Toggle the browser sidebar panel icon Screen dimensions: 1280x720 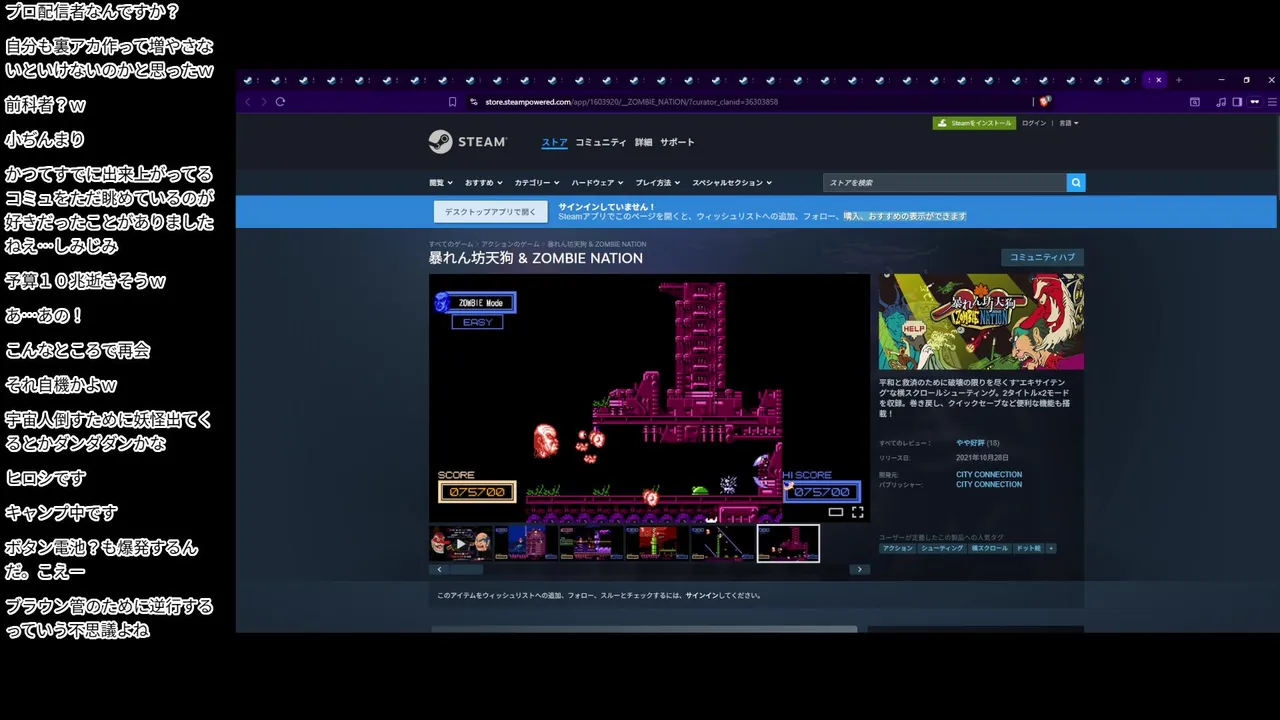pos(1237,102)
